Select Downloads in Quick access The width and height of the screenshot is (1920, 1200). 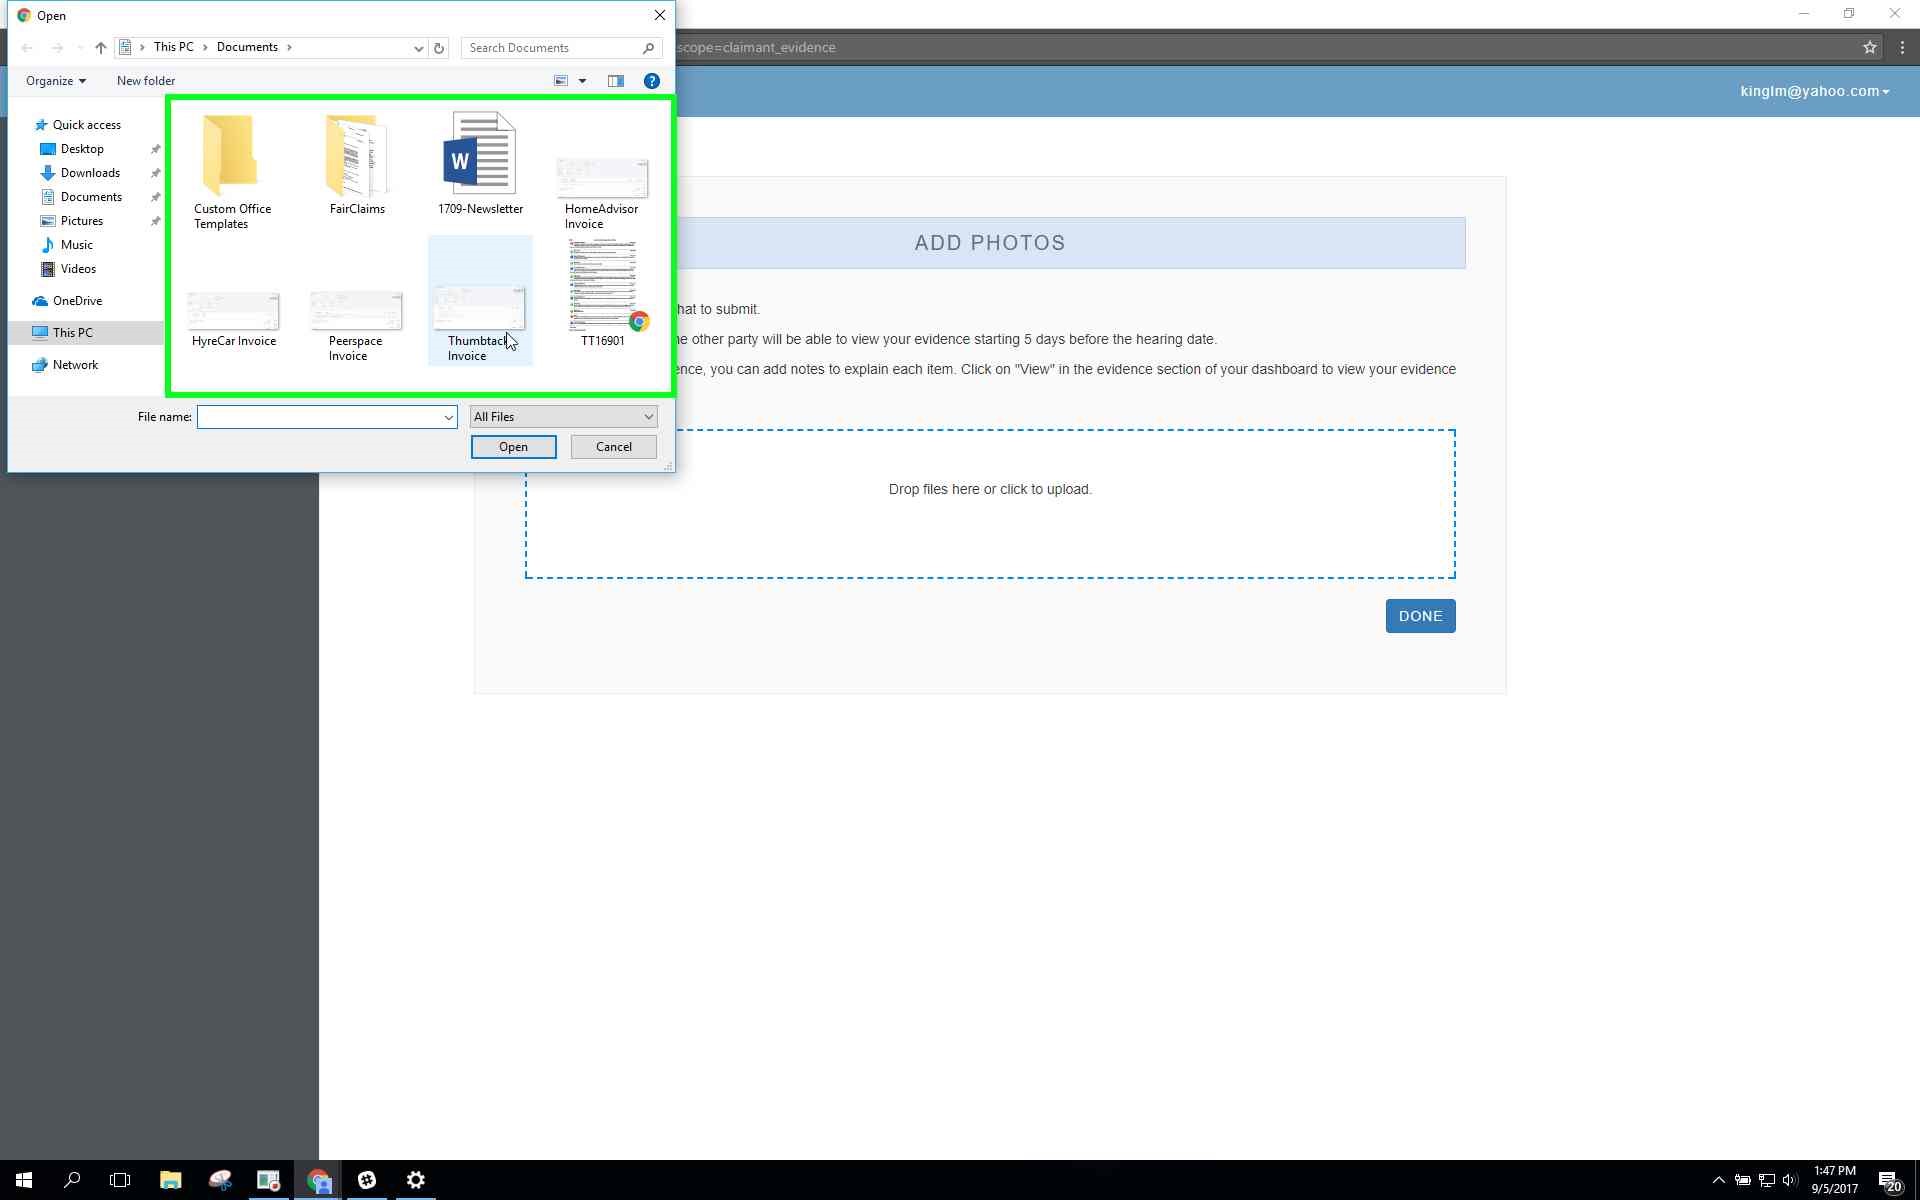[90, 173]
